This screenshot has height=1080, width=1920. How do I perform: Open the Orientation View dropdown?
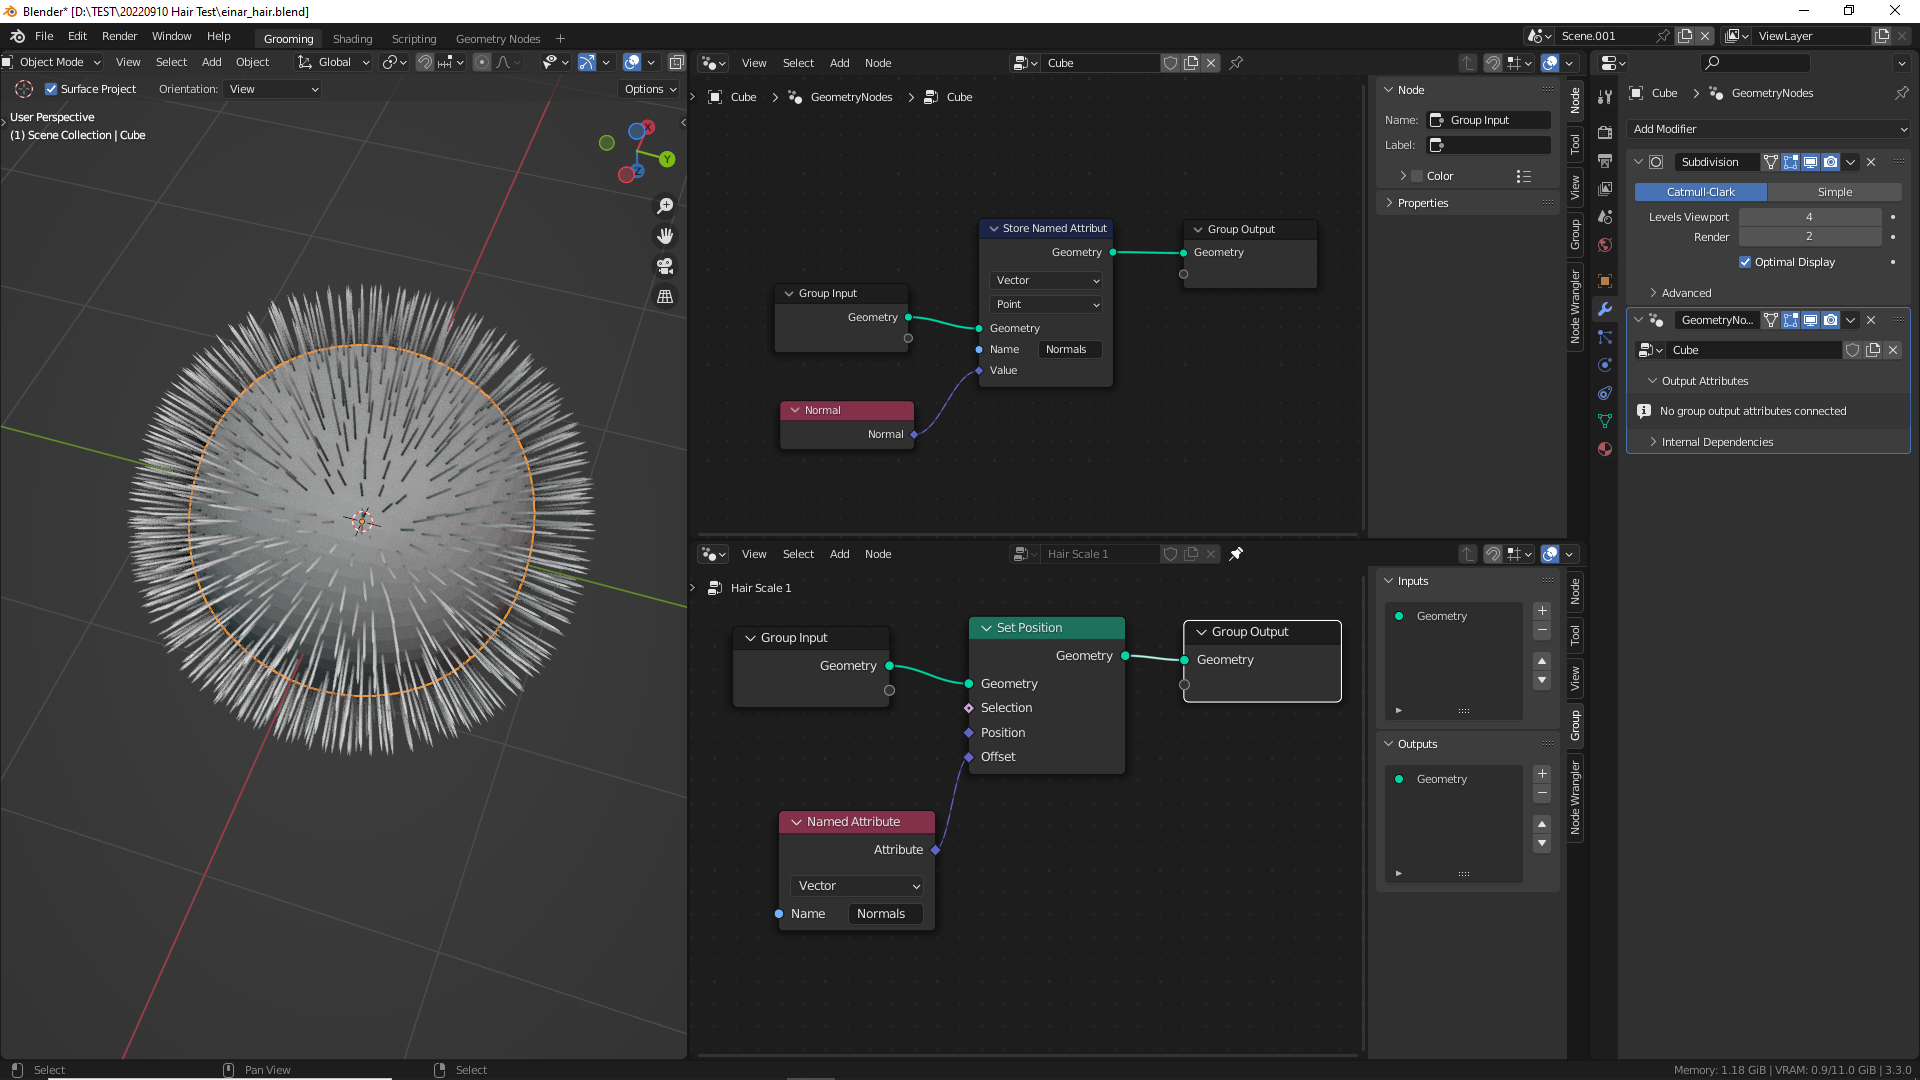(273, 89)
